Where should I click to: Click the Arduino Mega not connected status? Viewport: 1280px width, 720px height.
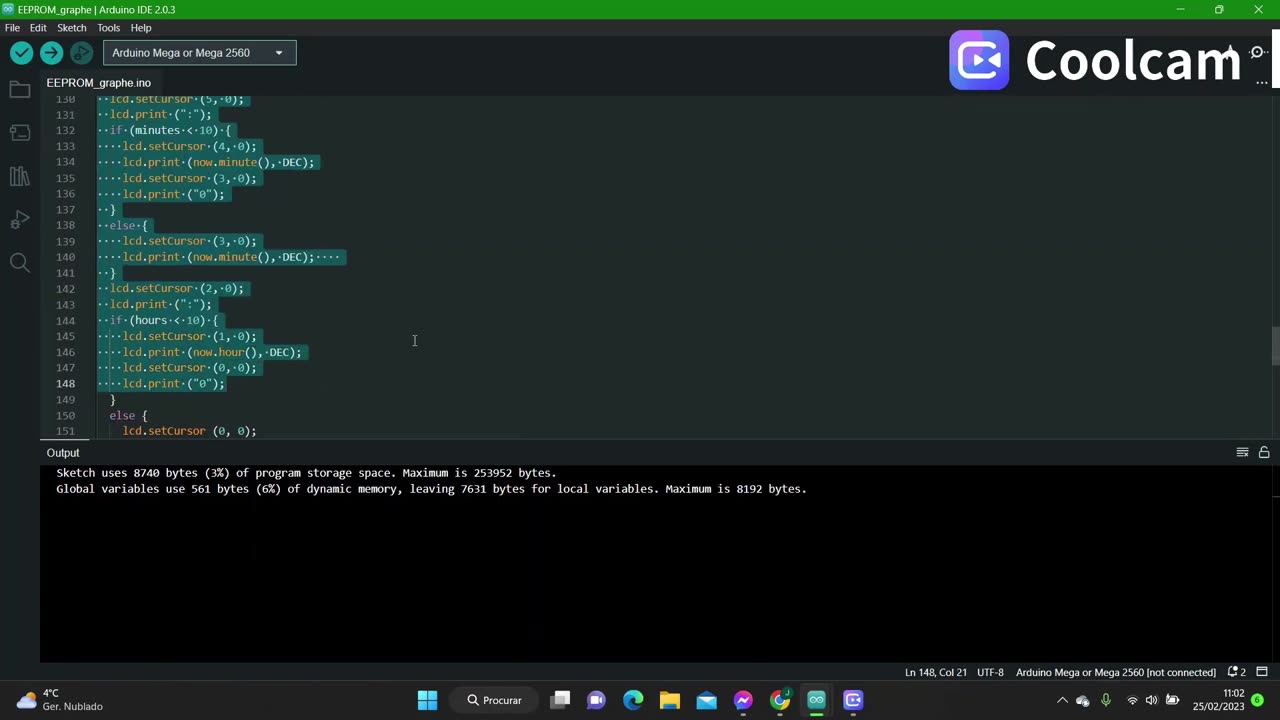coord(1116,672)
